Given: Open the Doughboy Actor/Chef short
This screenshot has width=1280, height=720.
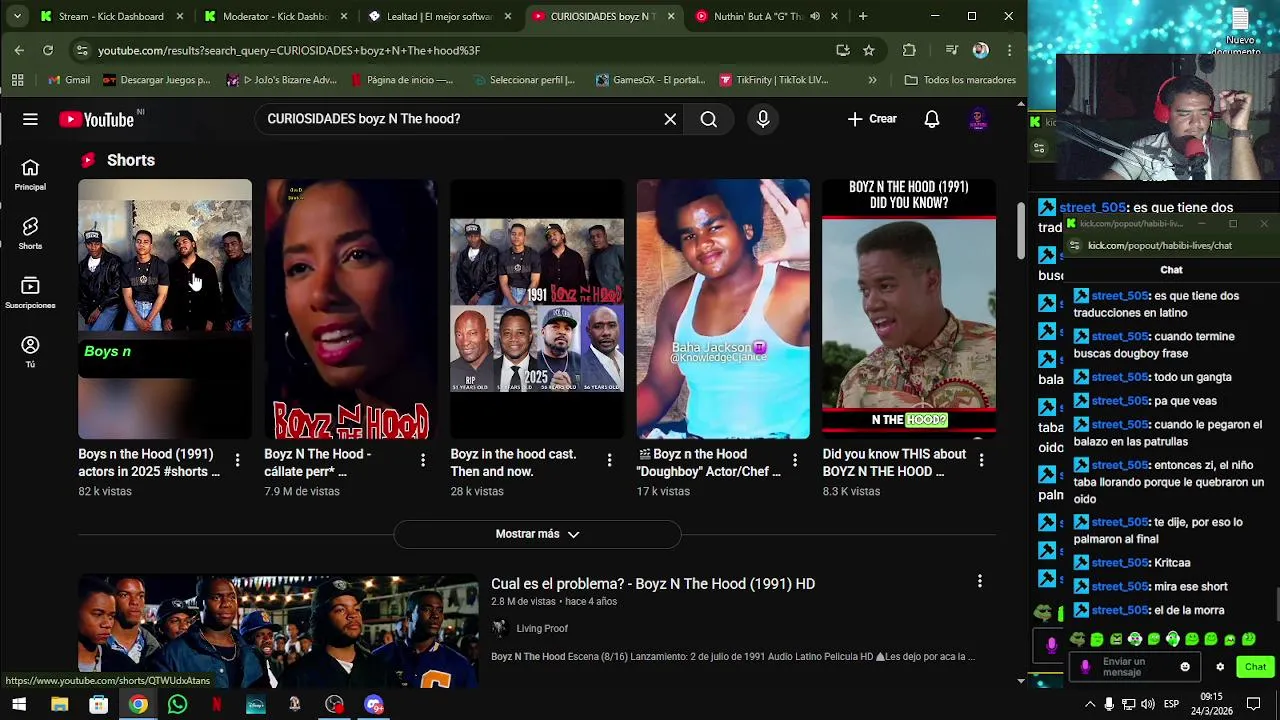Looking at the screenshot, I should click(x=723, y=309).
